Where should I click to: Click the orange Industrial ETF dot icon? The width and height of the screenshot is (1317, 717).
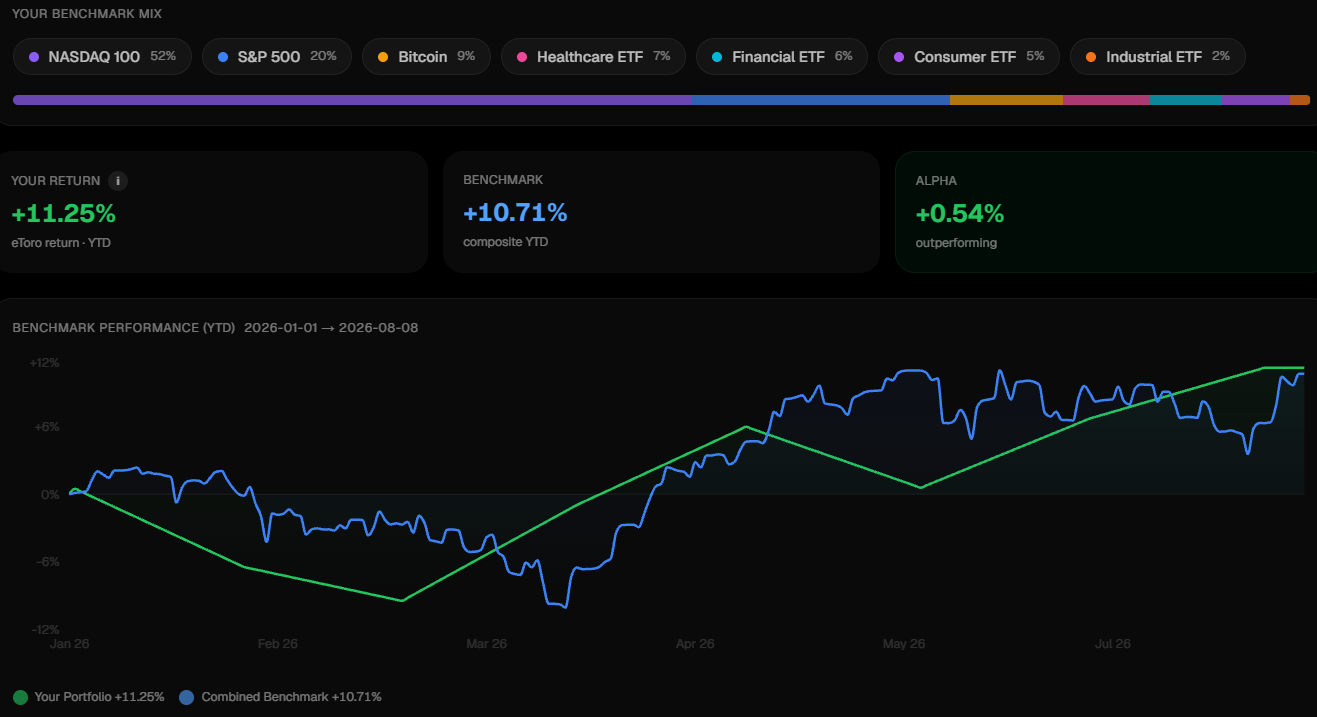point(1091,57)
